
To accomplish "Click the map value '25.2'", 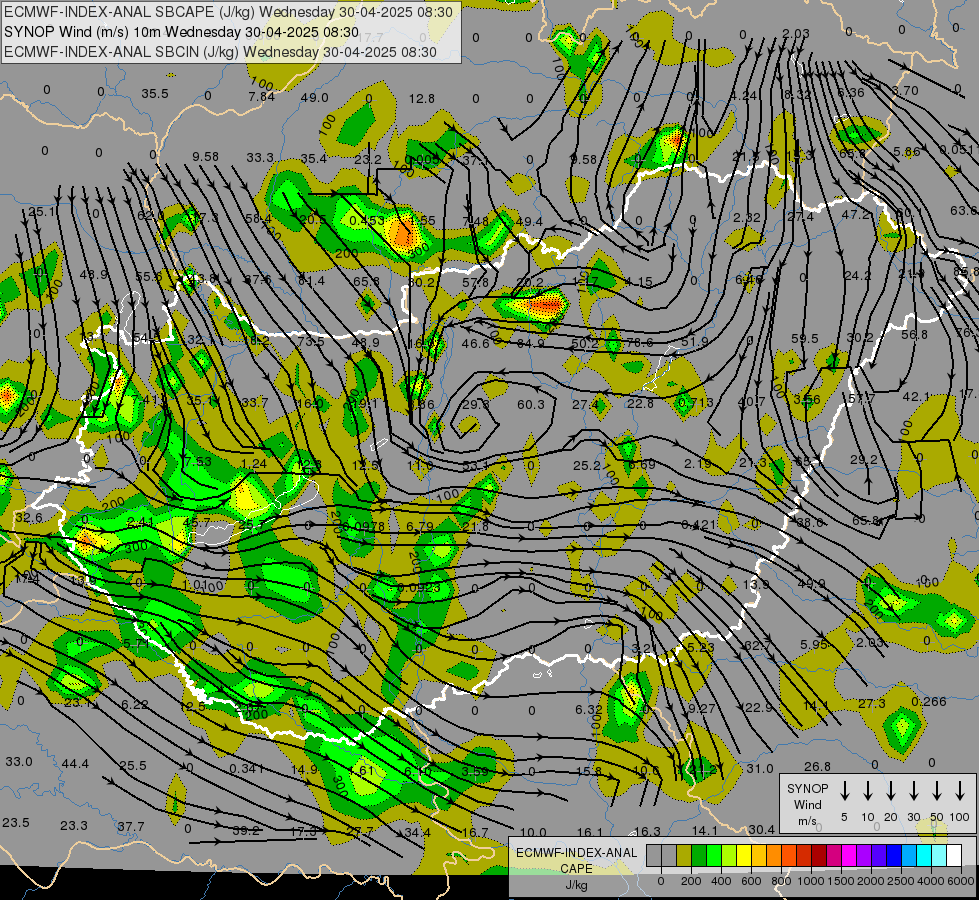I will (x=587, y=465).
